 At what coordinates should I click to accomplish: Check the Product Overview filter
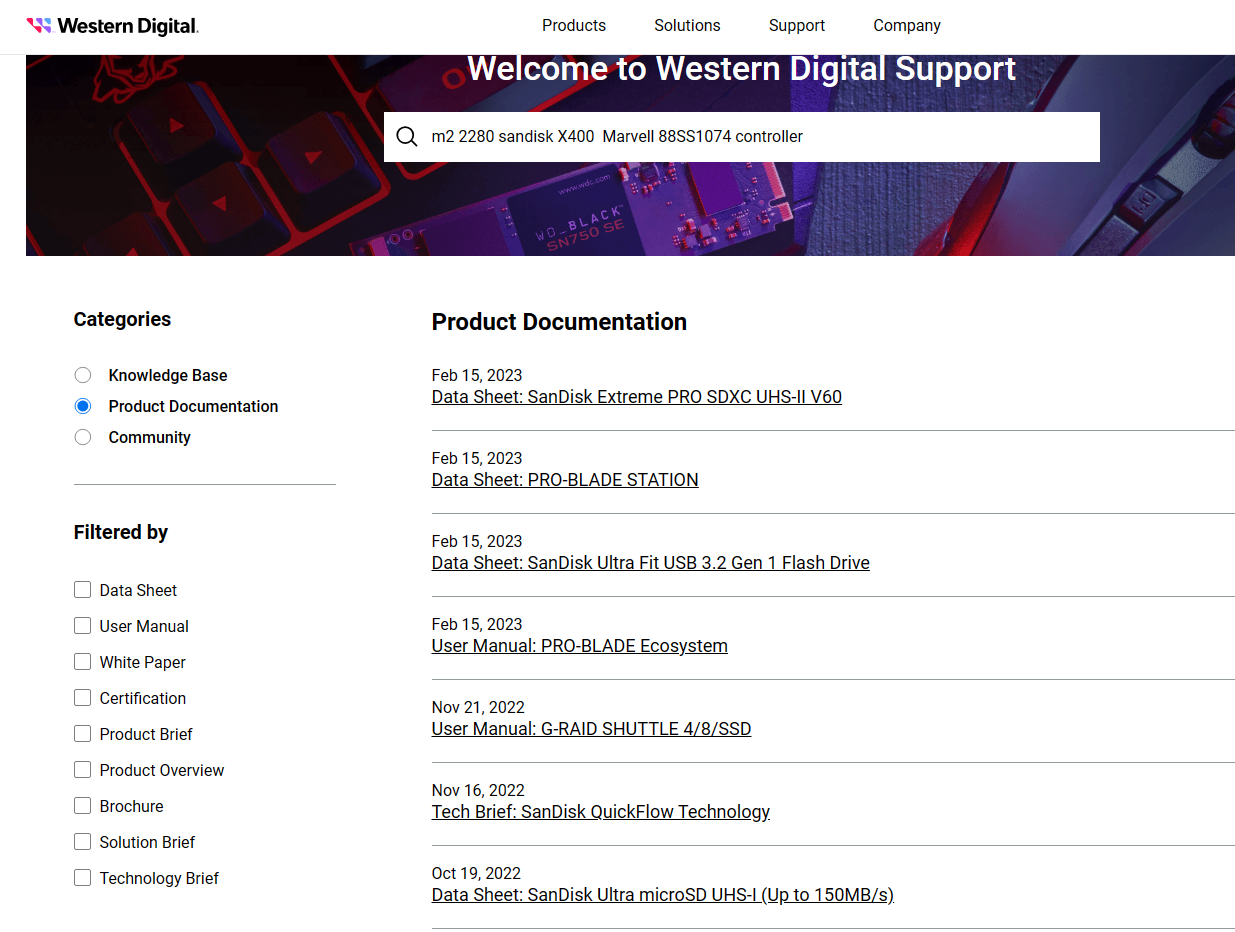(83, 770)
